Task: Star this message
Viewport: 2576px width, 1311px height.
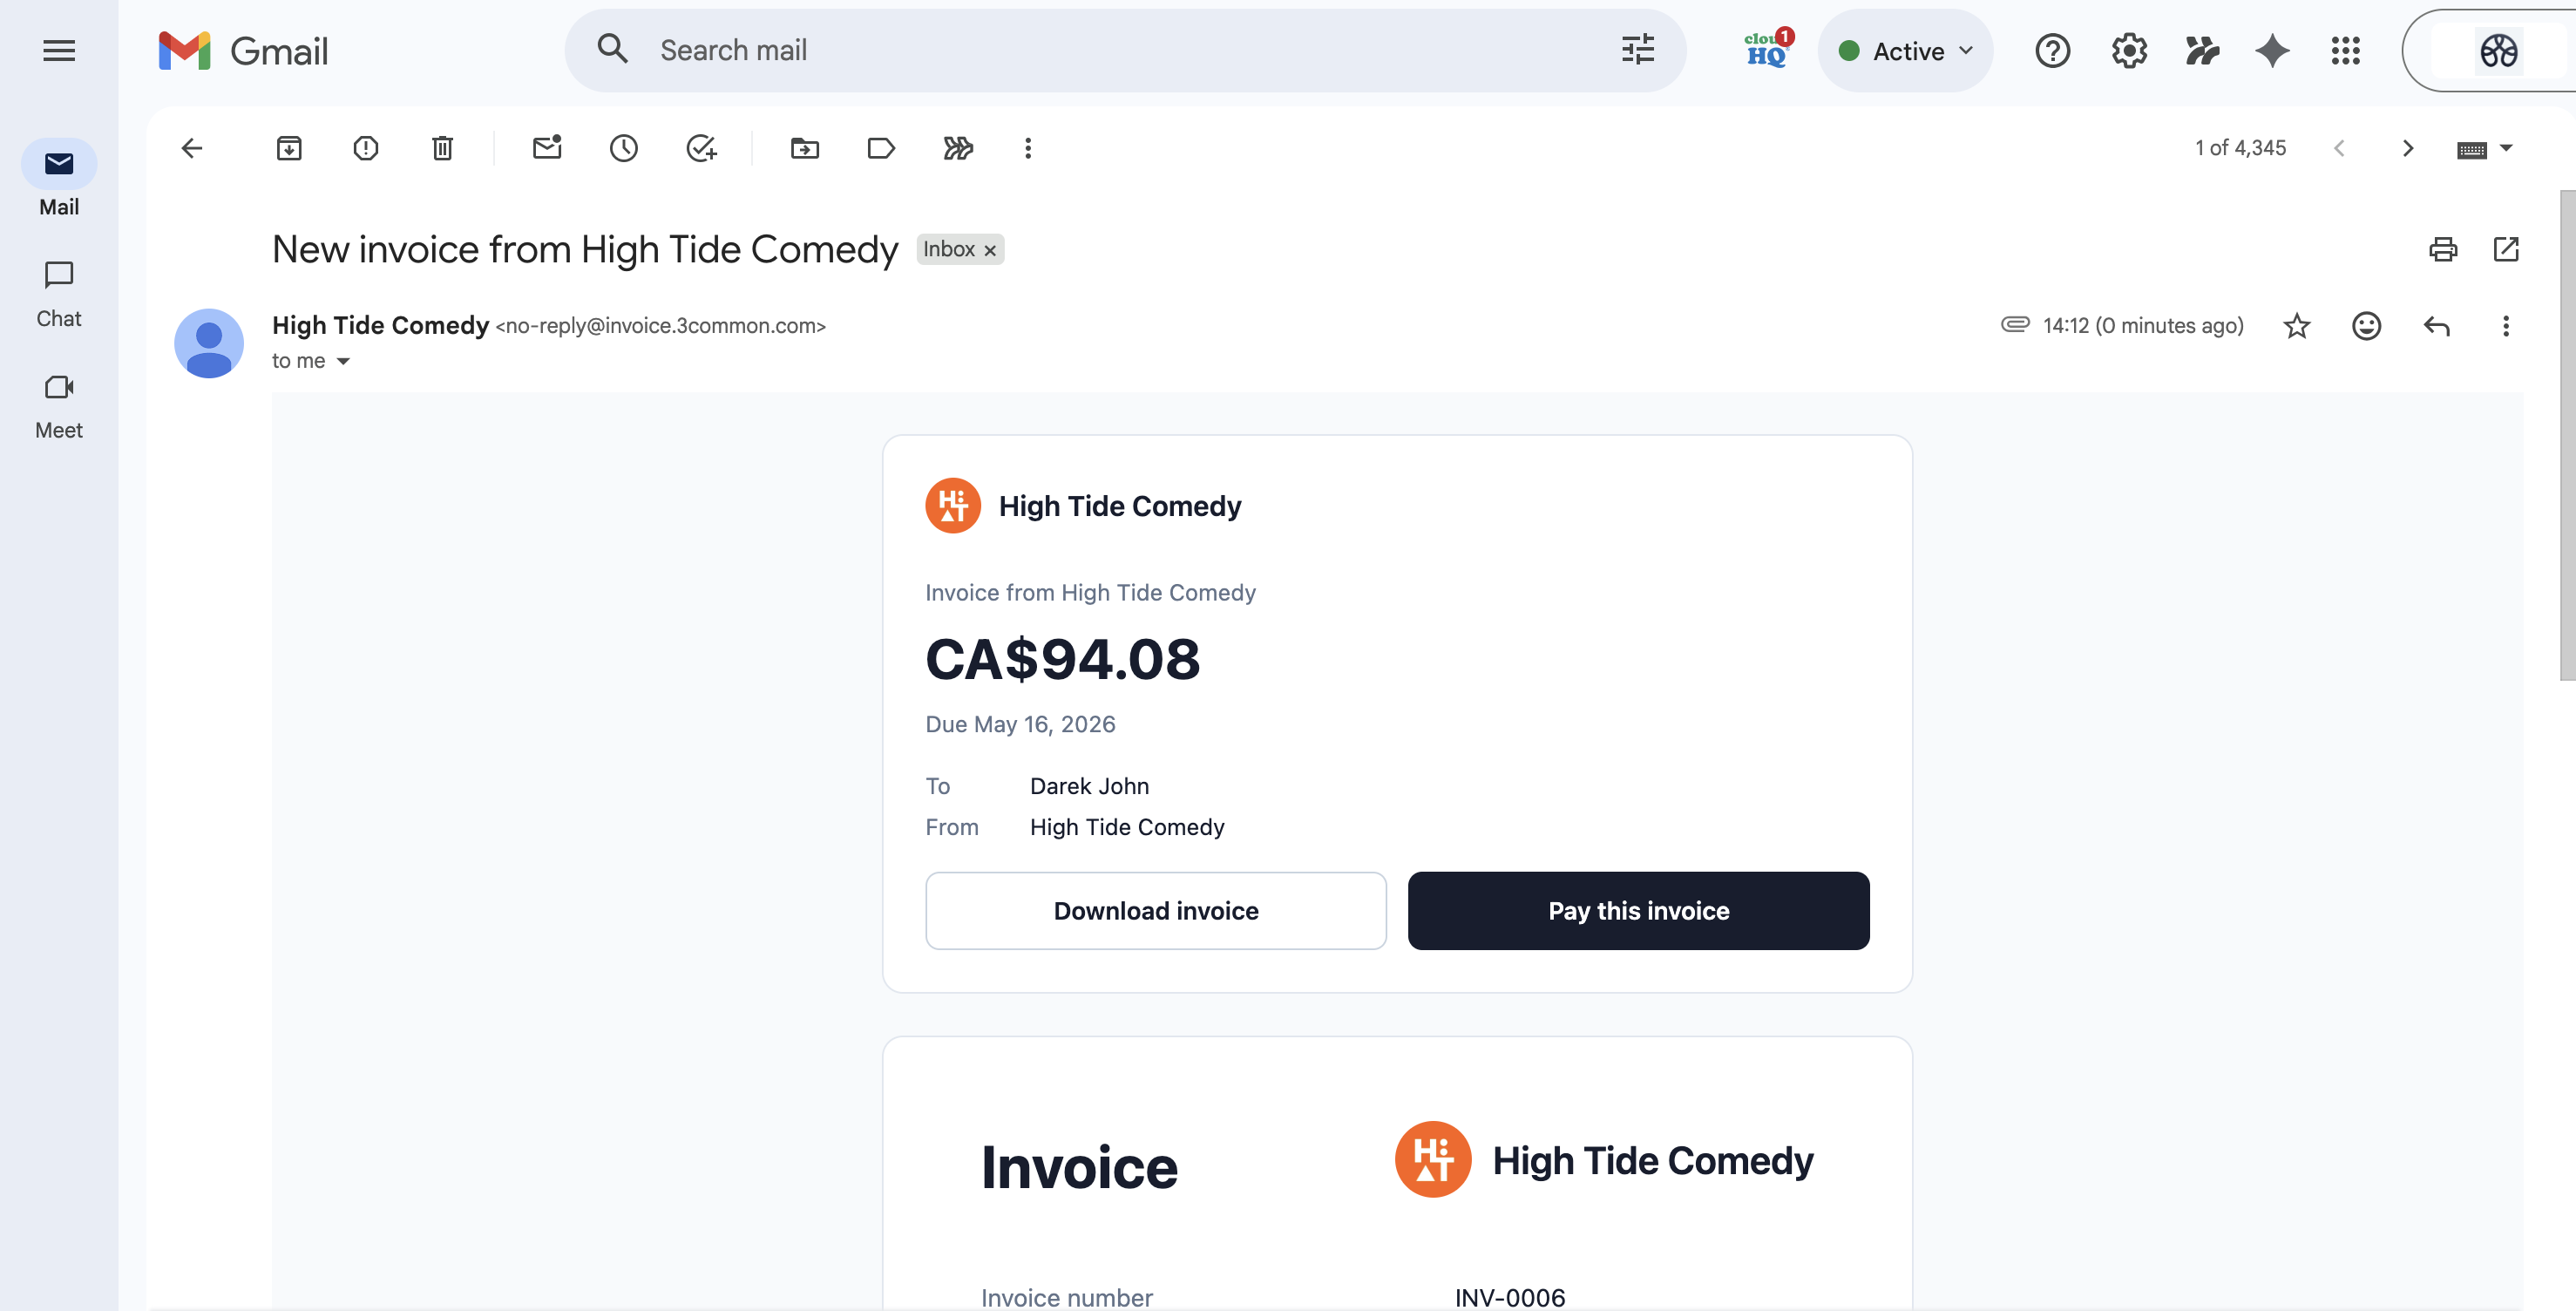Action: [x=2297, y=326]
